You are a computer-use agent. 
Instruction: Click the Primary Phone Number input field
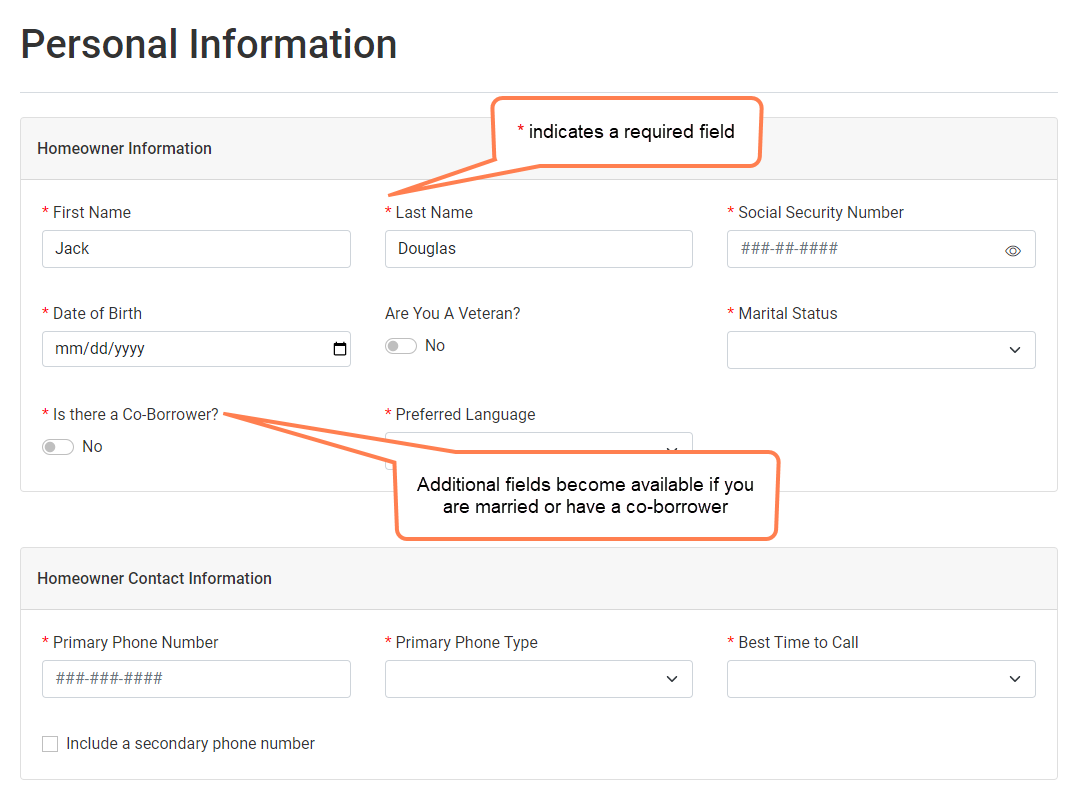pyautogui.click(x=196, y=679)
